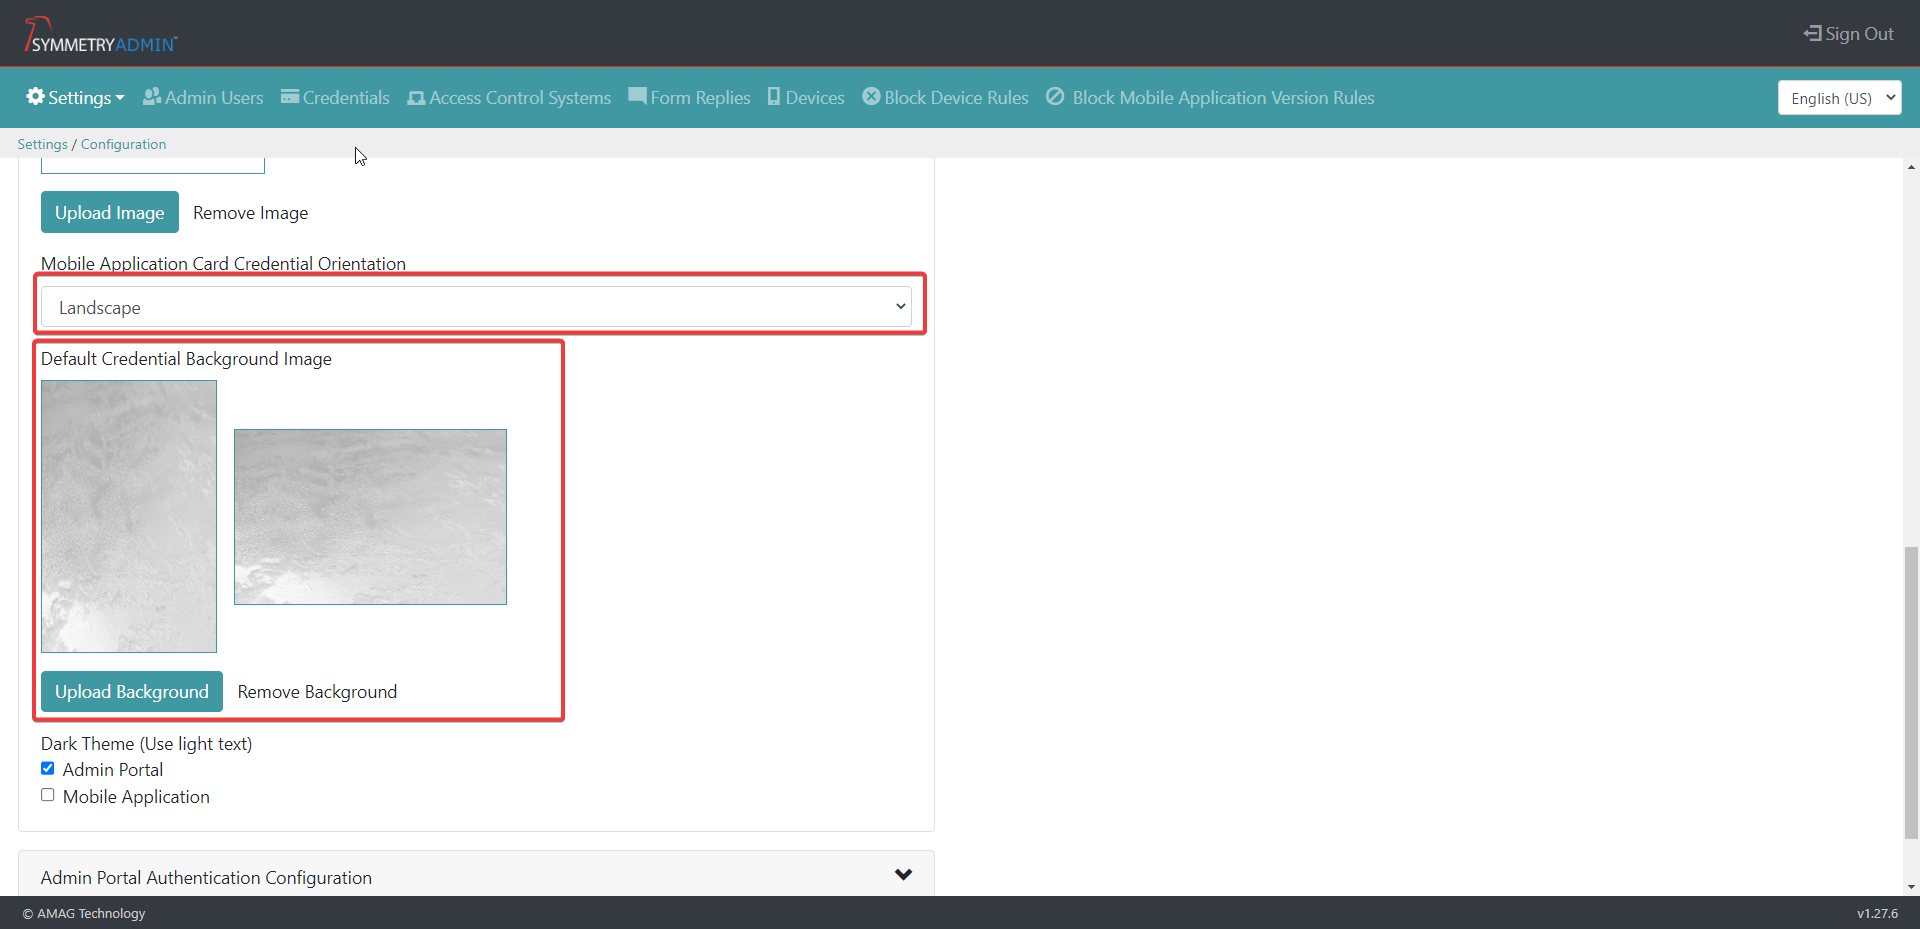
Task: Navigate to Form Replies
Action: coord(689,97)
